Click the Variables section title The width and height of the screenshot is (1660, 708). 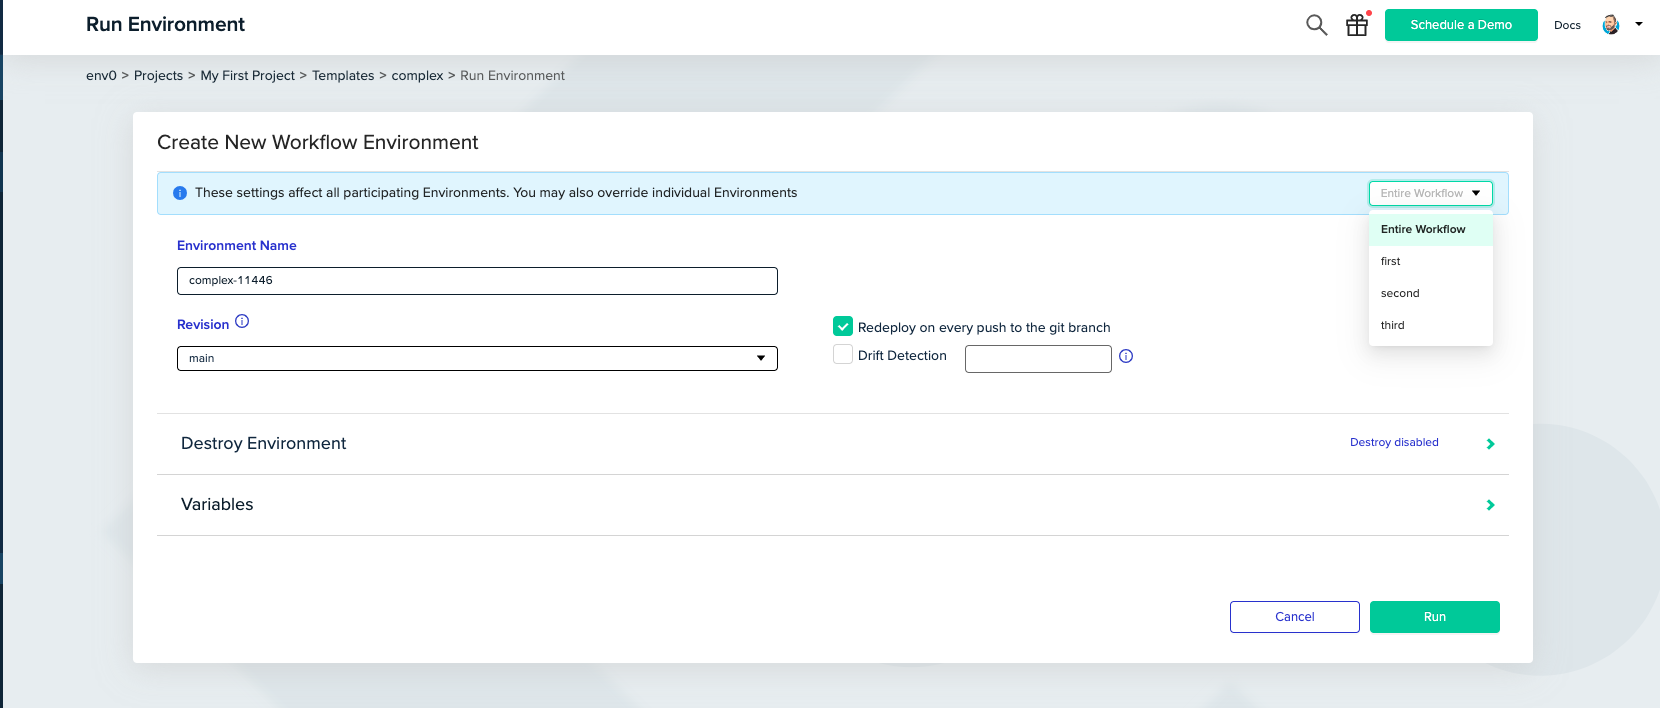click(217, 504)
